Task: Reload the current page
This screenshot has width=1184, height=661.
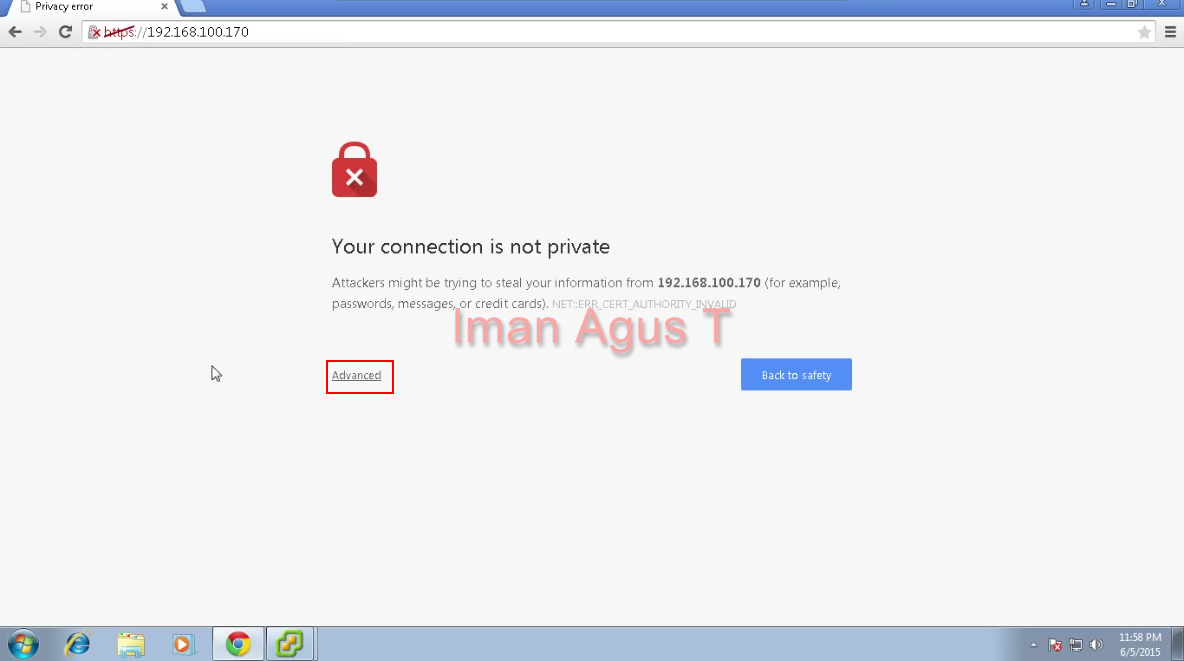Action: click(66, 32)
